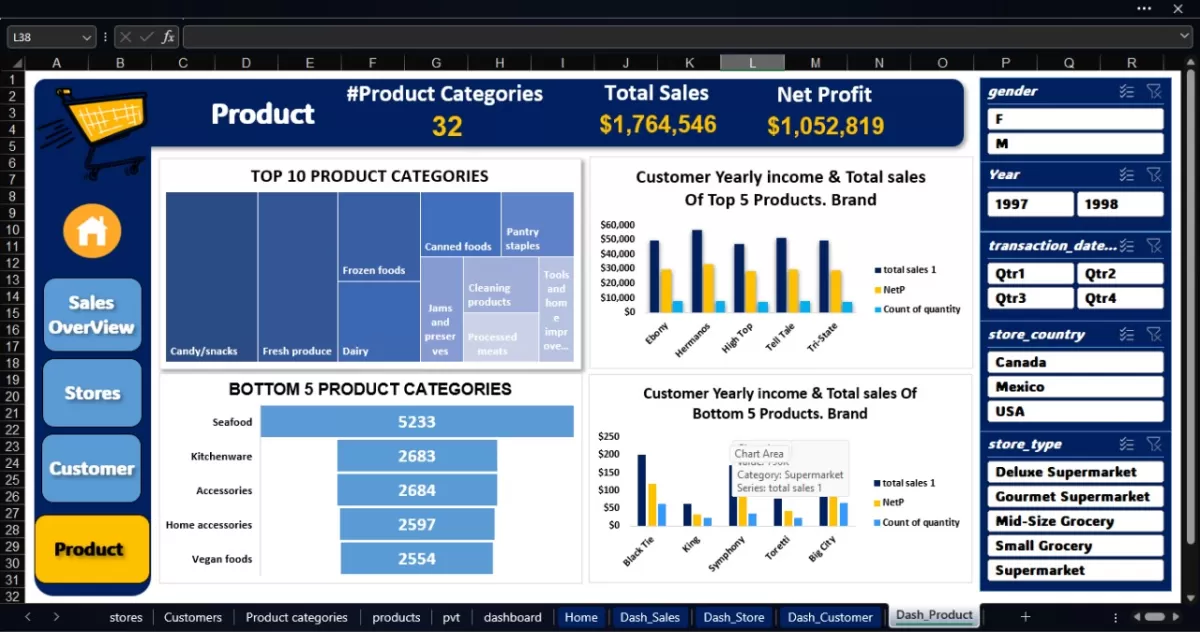The image size is (1200, 632).
Task: Toggle the 1997 year filter
Action: [x=1030, y=204]
